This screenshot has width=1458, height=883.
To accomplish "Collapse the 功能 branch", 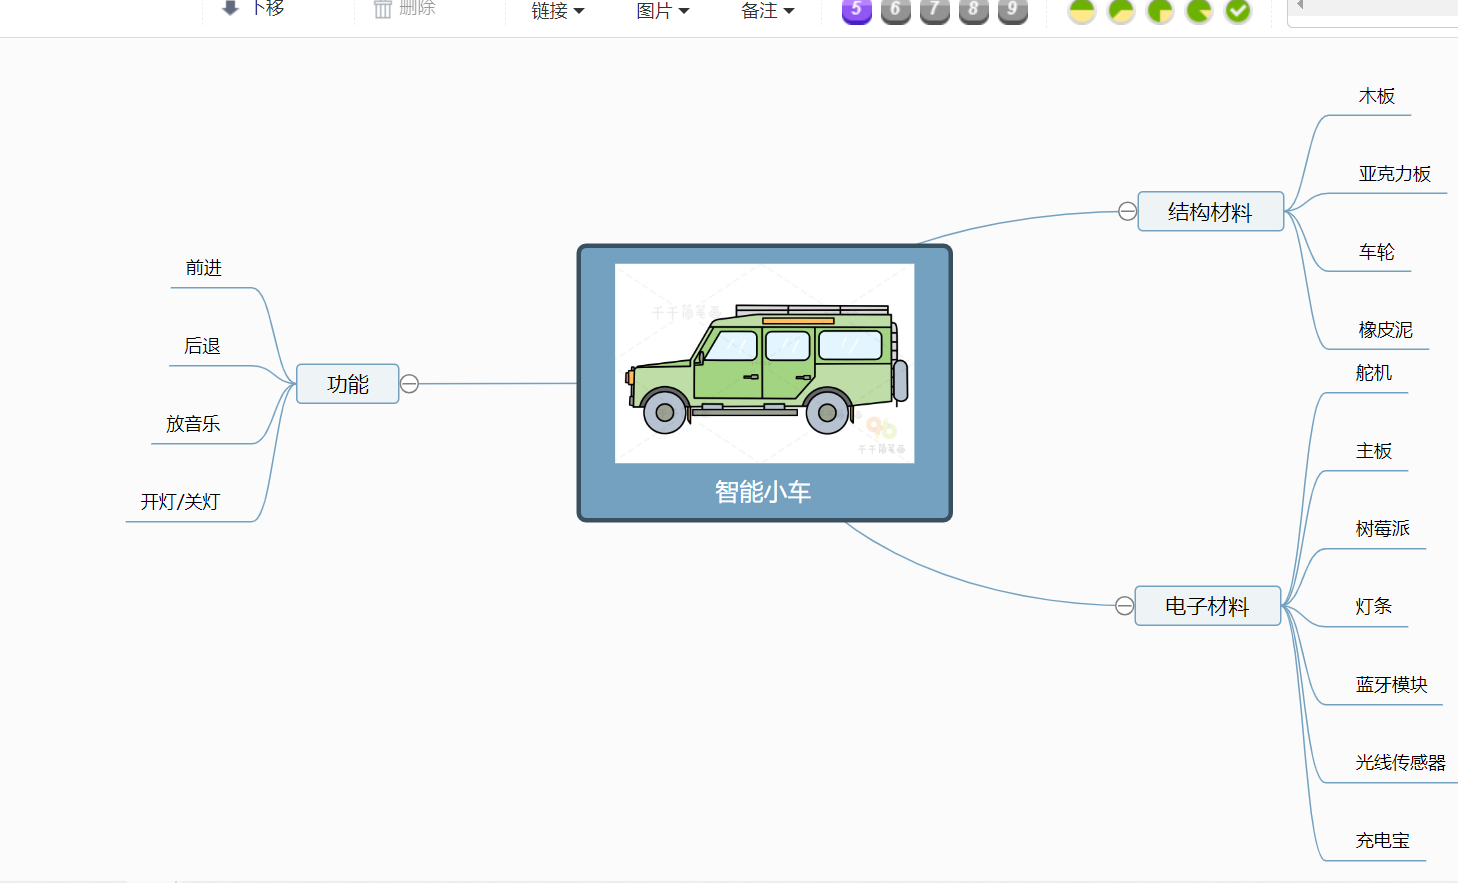I will [410, 384].
